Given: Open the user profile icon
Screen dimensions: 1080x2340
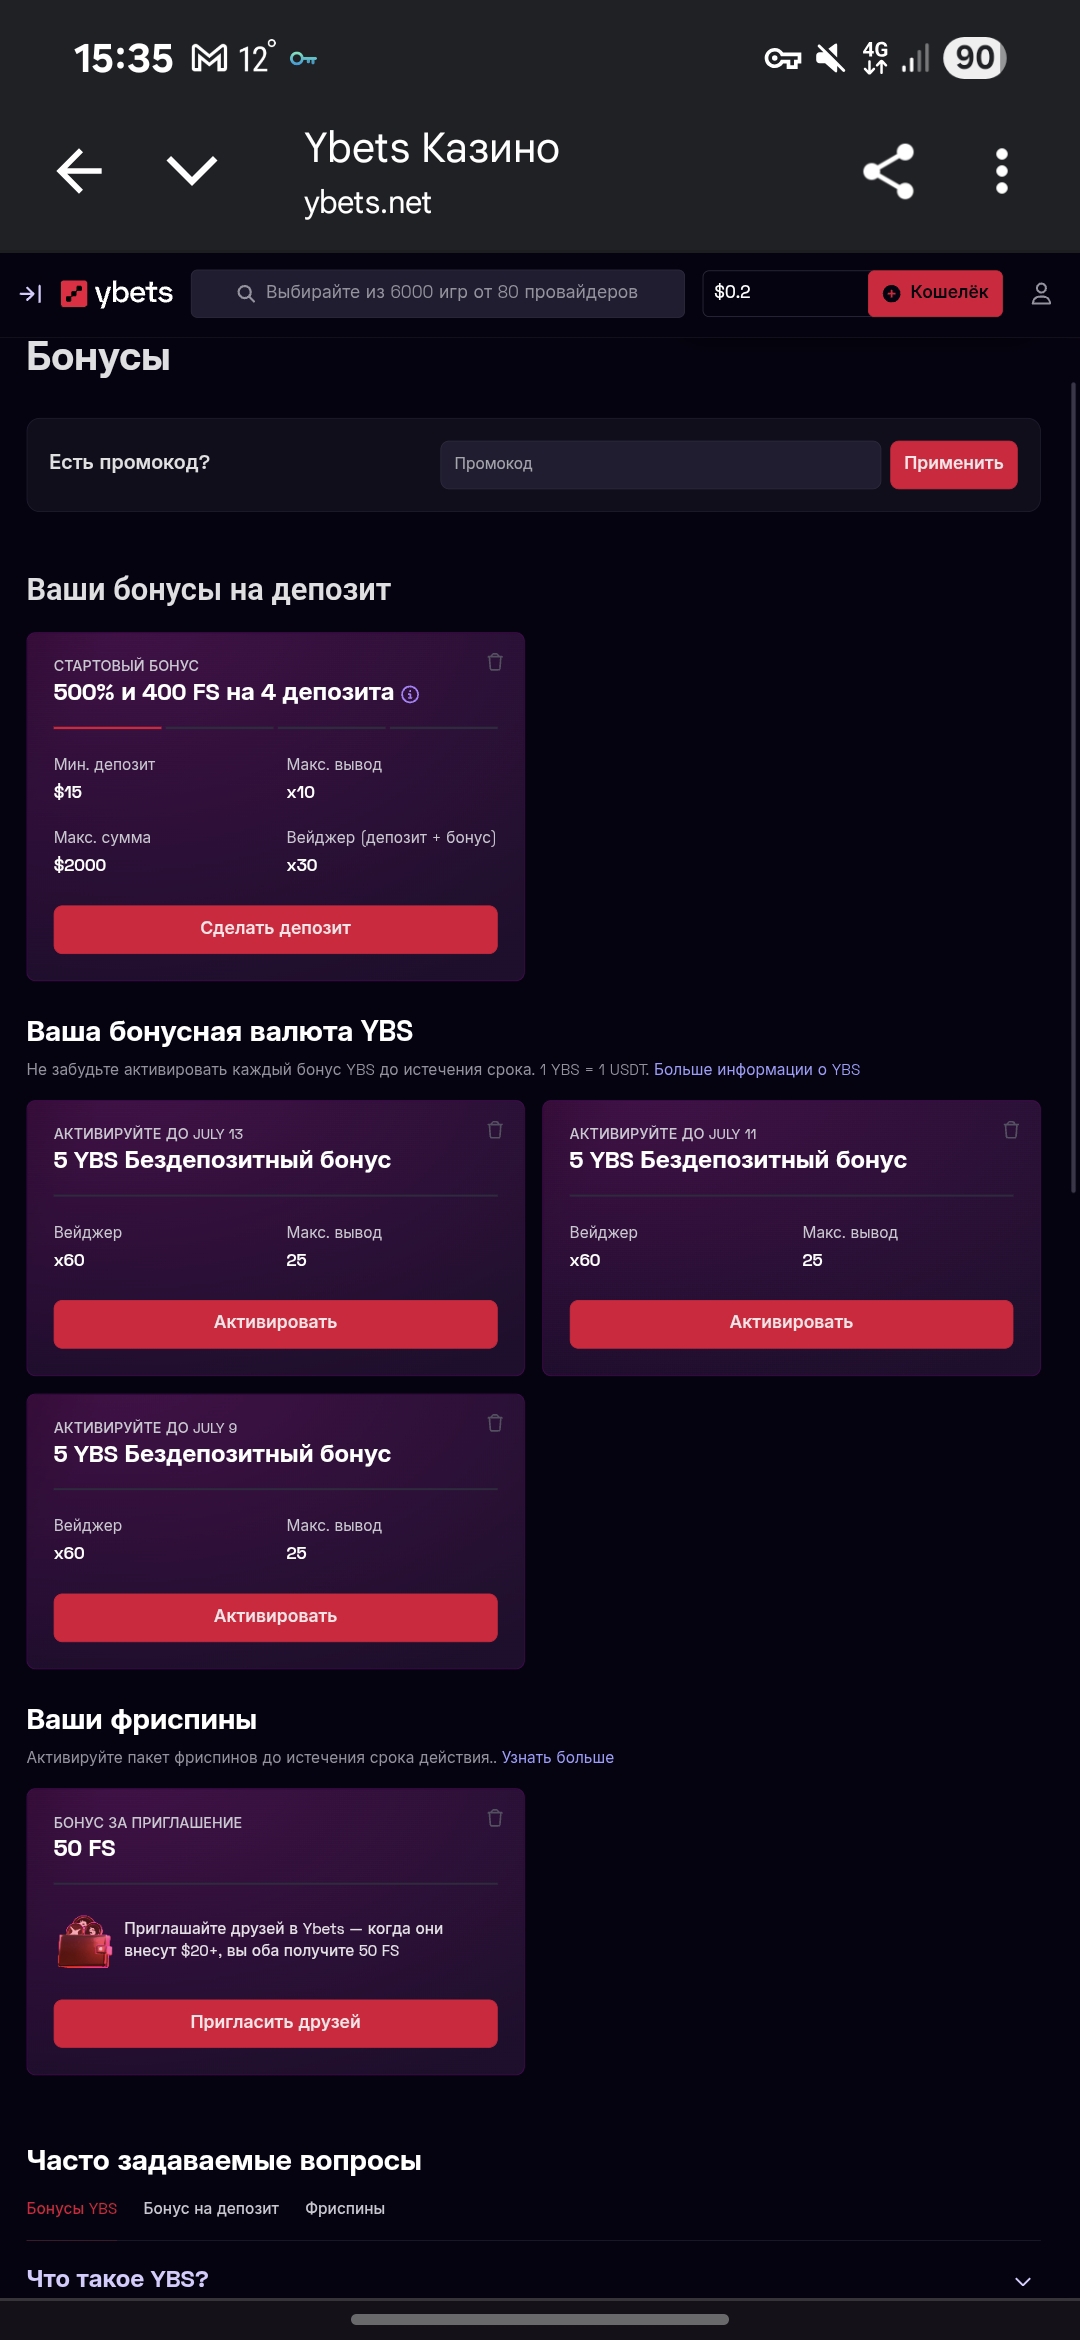Looking at the screenshot, I should 1041,293.
